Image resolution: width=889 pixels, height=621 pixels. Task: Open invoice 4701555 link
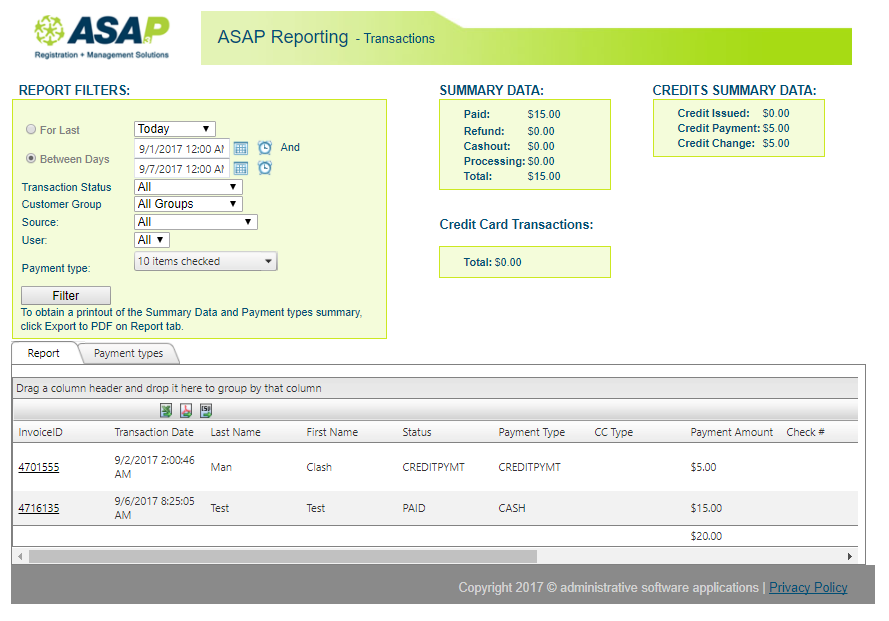(x=38, y=467)
